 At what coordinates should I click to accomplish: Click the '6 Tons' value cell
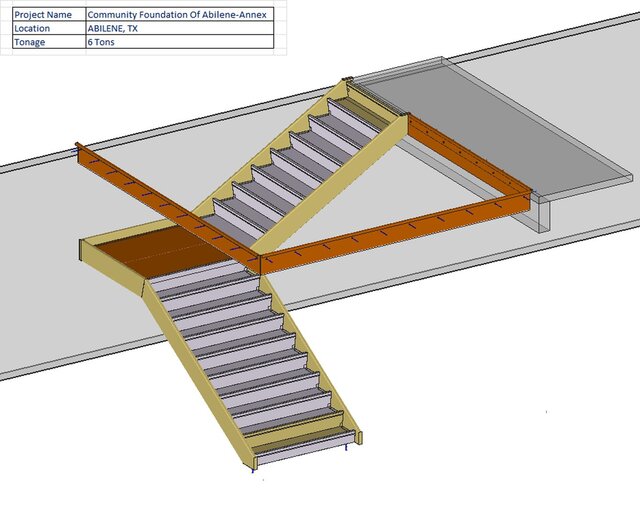pos(180,42)
